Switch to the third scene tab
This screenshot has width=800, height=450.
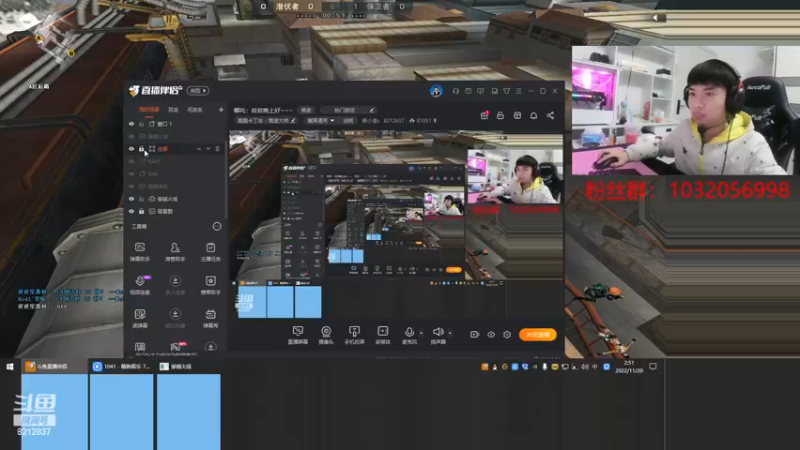point(195,110)
